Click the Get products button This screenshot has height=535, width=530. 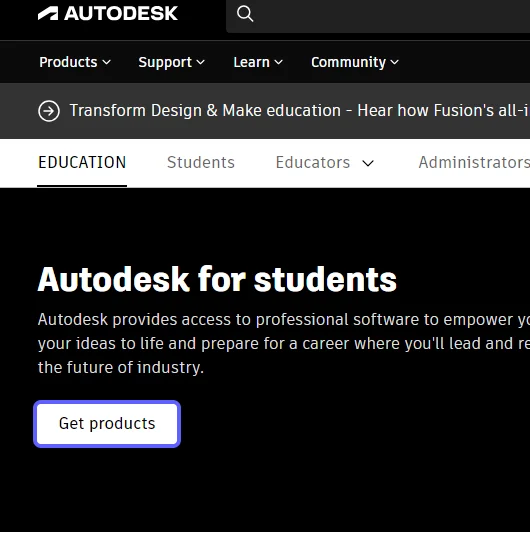point(107,424)
